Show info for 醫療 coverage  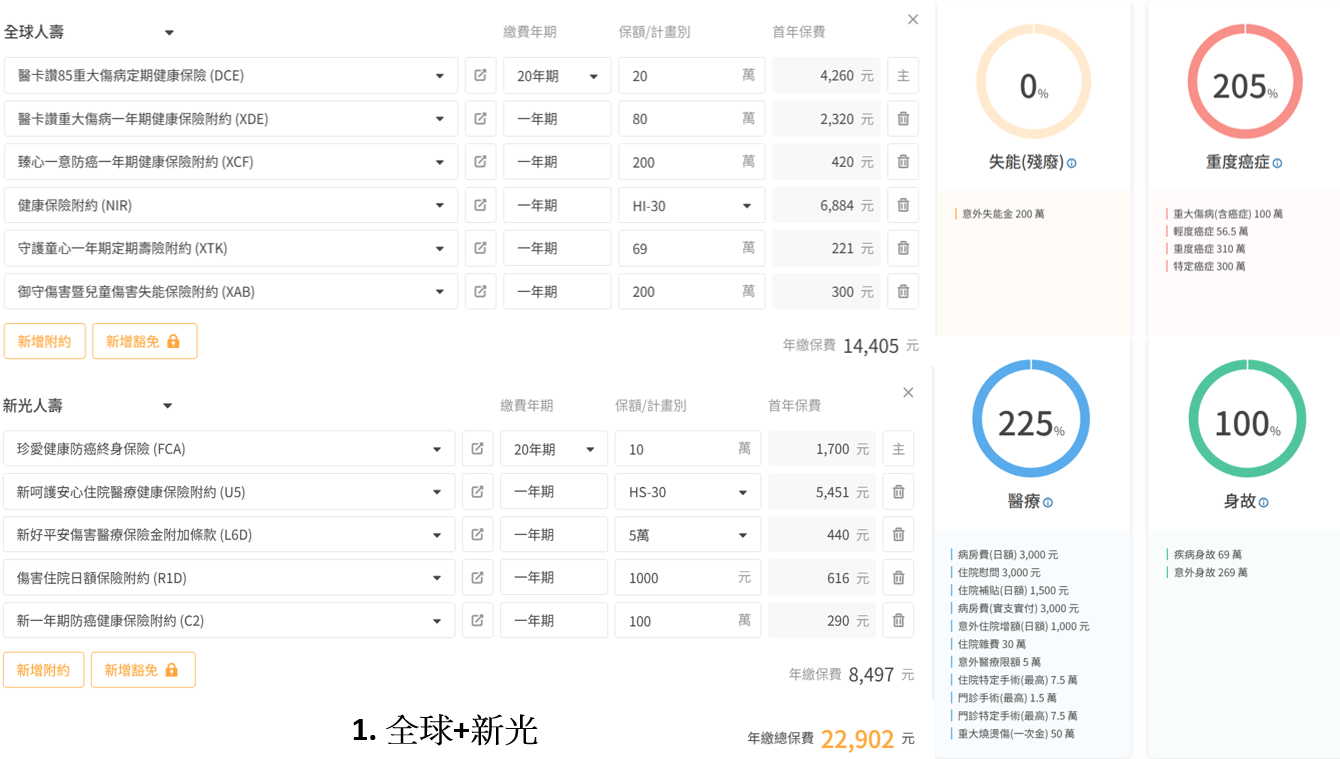[x=1048, y=503]
